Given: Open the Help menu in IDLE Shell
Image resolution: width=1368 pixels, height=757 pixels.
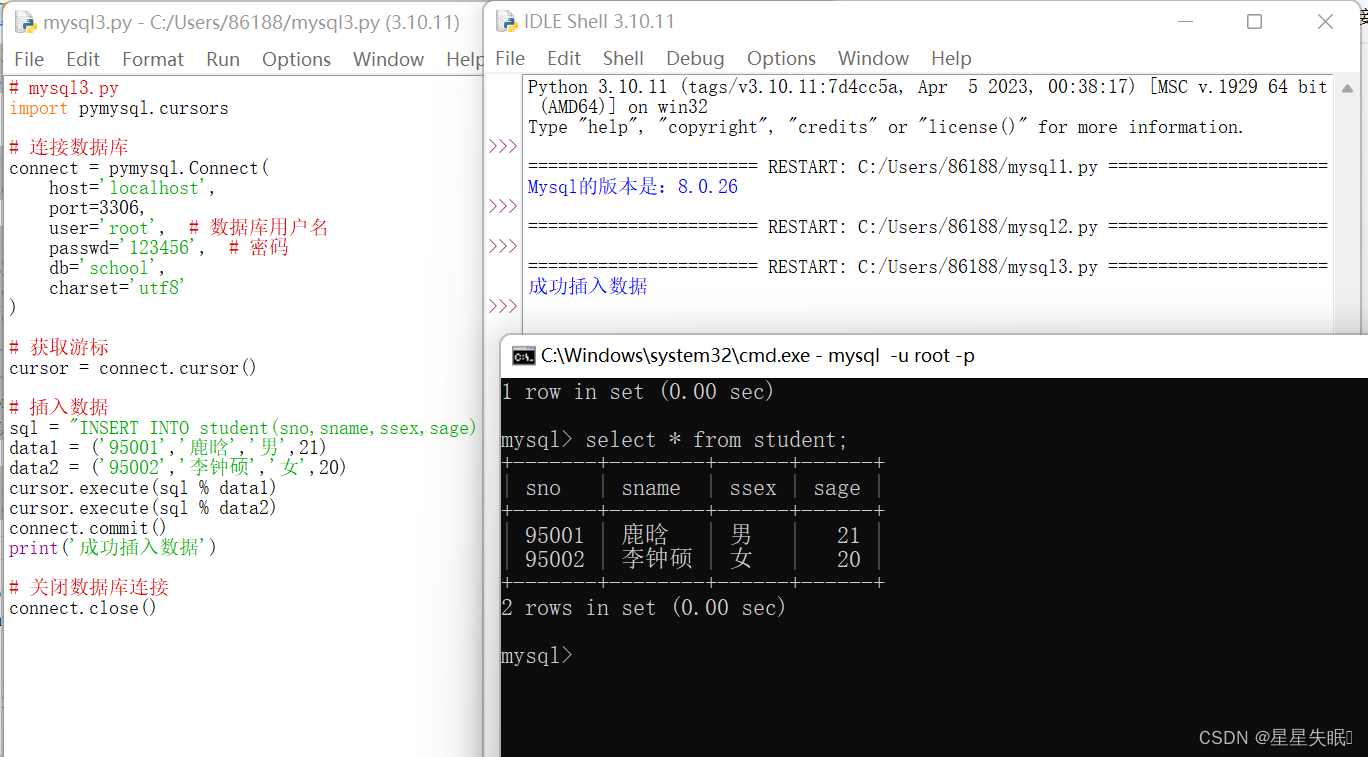Looking at the screenshot, I should (950, 58).
